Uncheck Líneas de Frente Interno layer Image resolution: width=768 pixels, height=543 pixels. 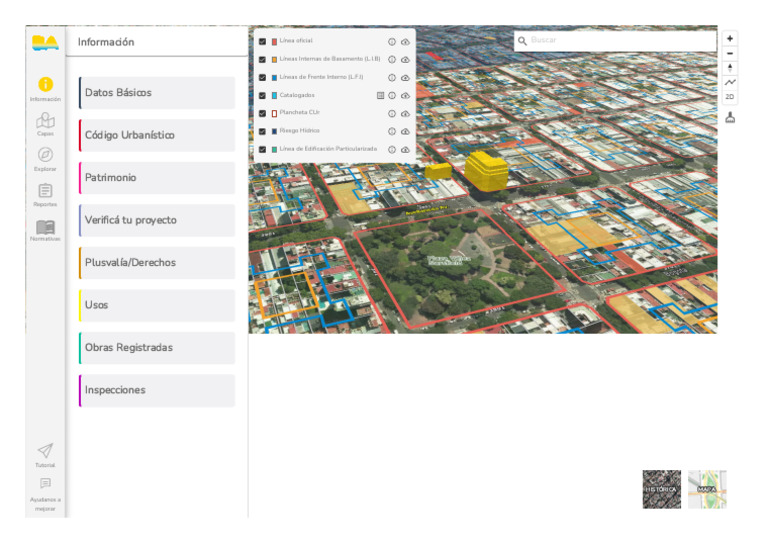click(x=263, y=77)
